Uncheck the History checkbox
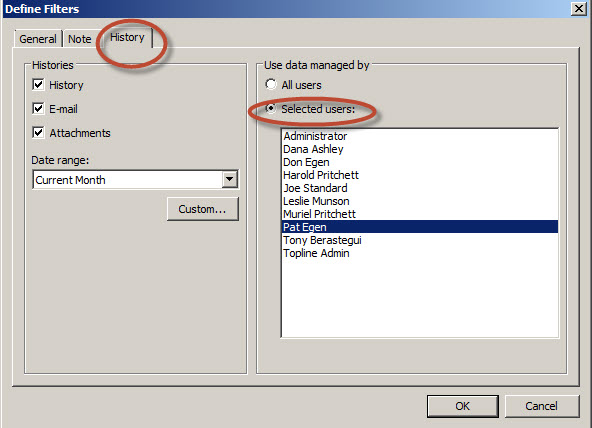The height and width of the screenshot is (428, 592). coord(38,85)
